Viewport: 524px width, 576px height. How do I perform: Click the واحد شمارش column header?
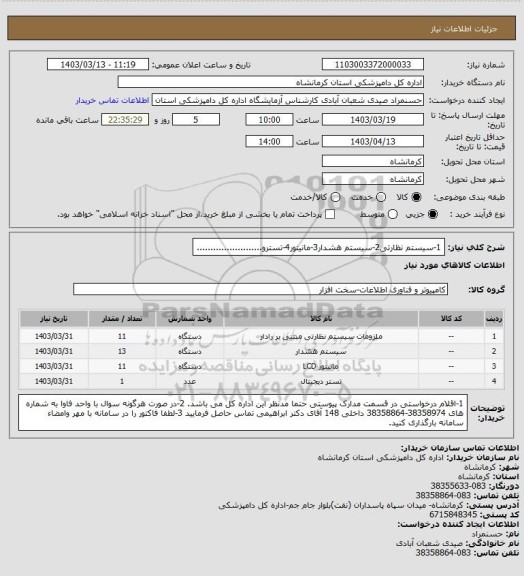pyautogui.click(x=190, y=319)
